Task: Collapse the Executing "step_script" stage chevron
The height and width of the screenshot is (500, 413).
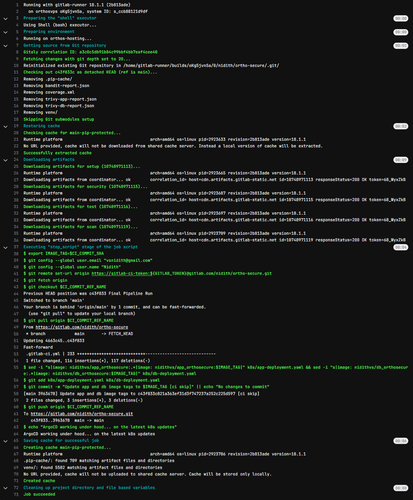Action: point(5,247)
